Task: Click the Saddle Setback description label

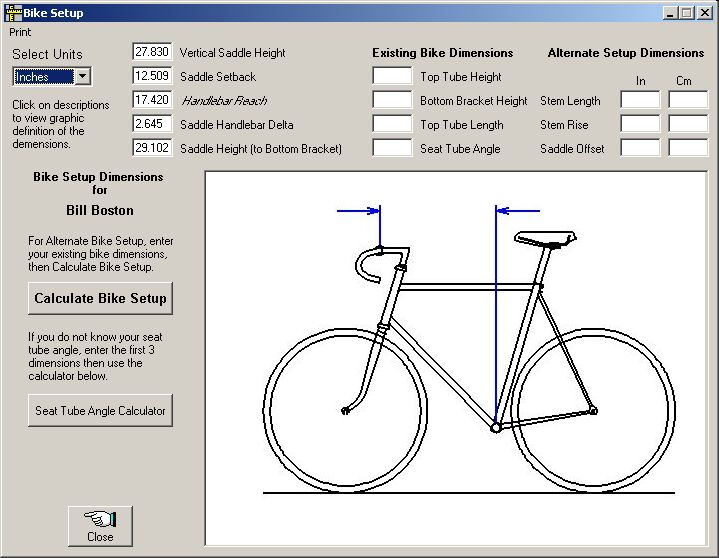Action: click(218, 77)
